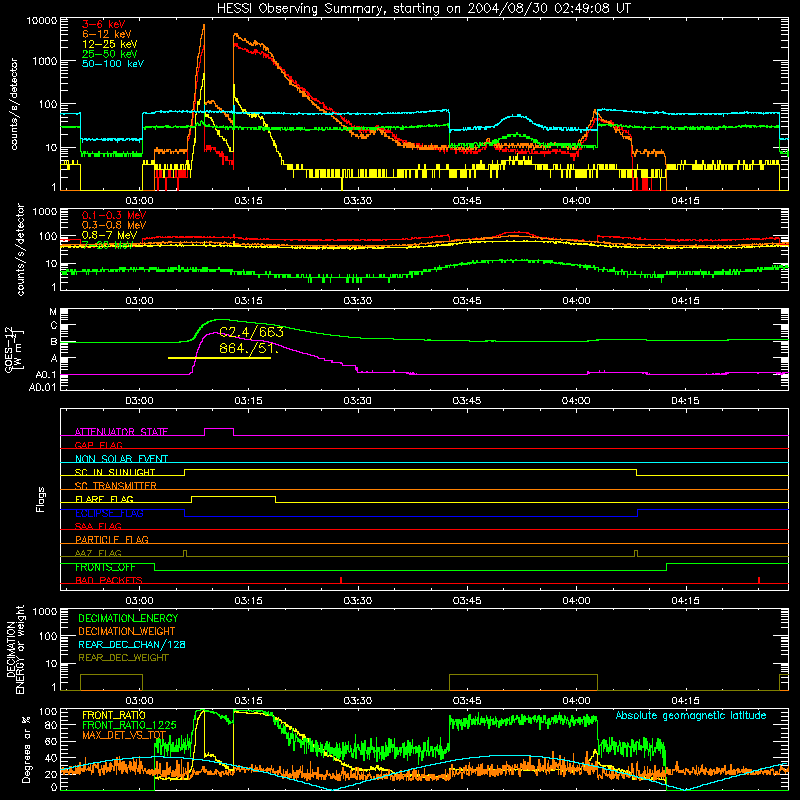Click the C2.4/663 flare annotation
Viewport: 800px width, 800px height.
251,332
